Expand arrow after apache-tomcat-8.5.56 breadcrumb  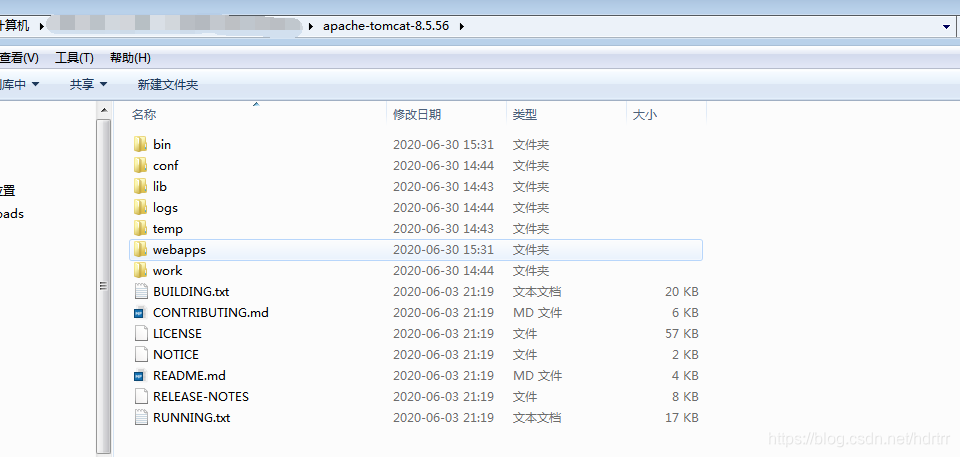pyautogui.click(x=462, y=26)
